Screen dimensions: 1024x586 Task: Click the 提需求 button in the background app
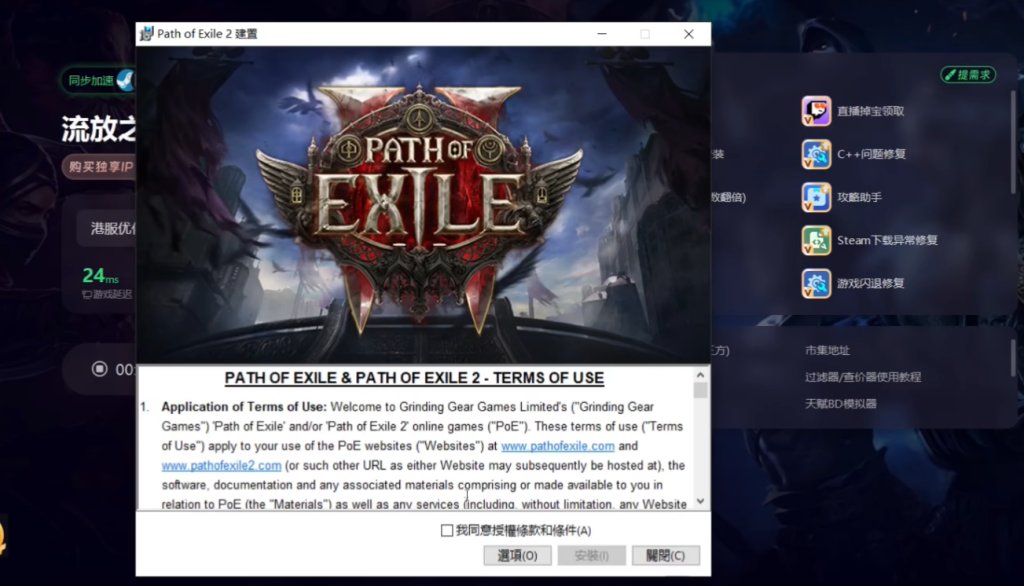[968, 75]
